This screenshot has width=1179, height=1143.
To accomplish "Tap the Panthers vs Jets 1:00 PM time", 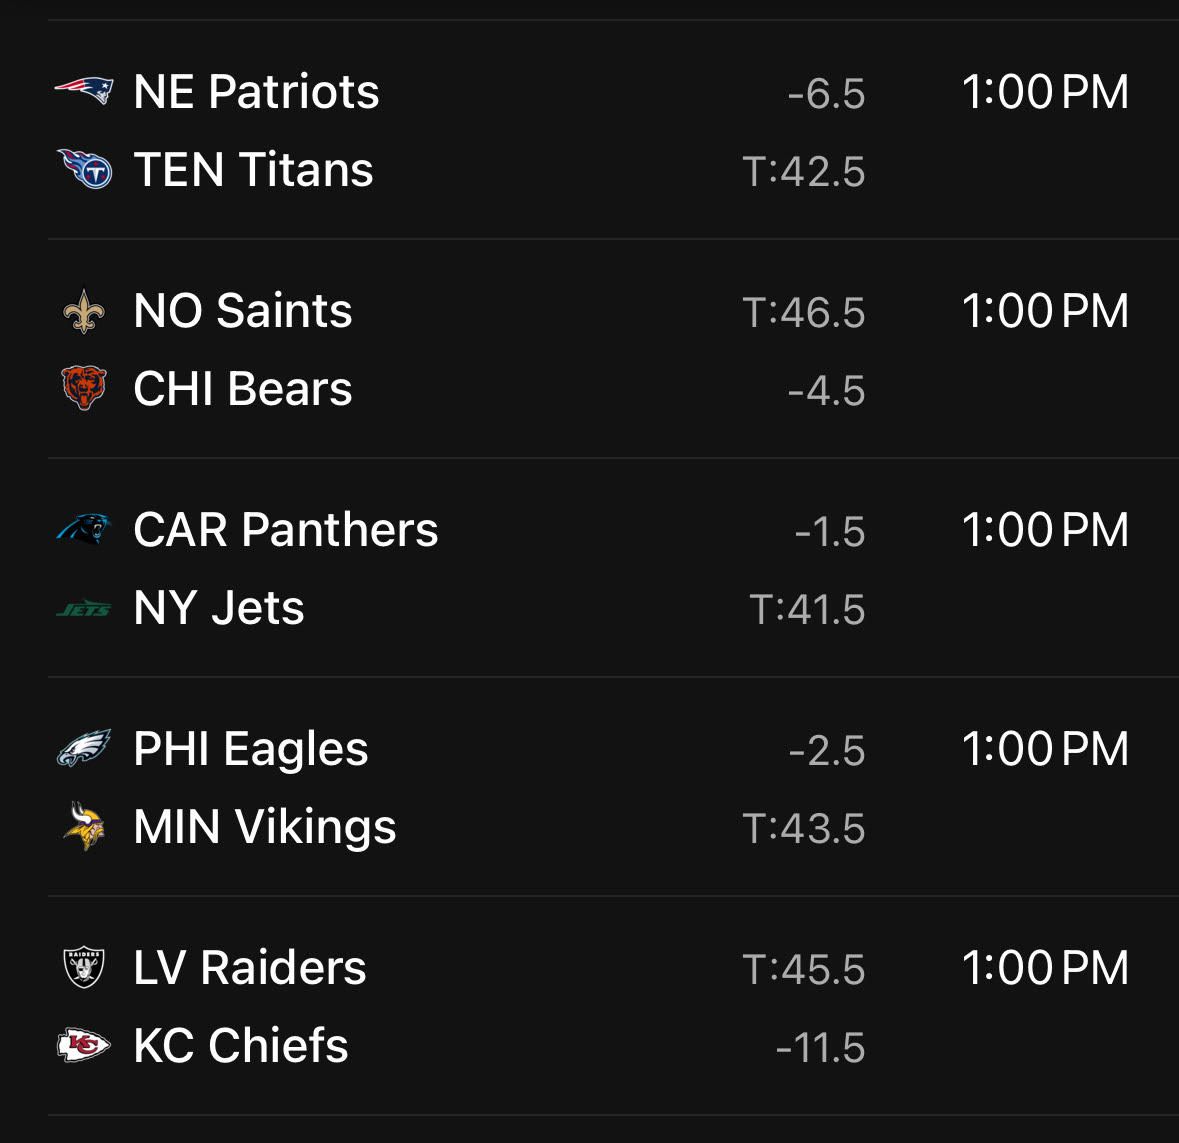I will 1045,530.
